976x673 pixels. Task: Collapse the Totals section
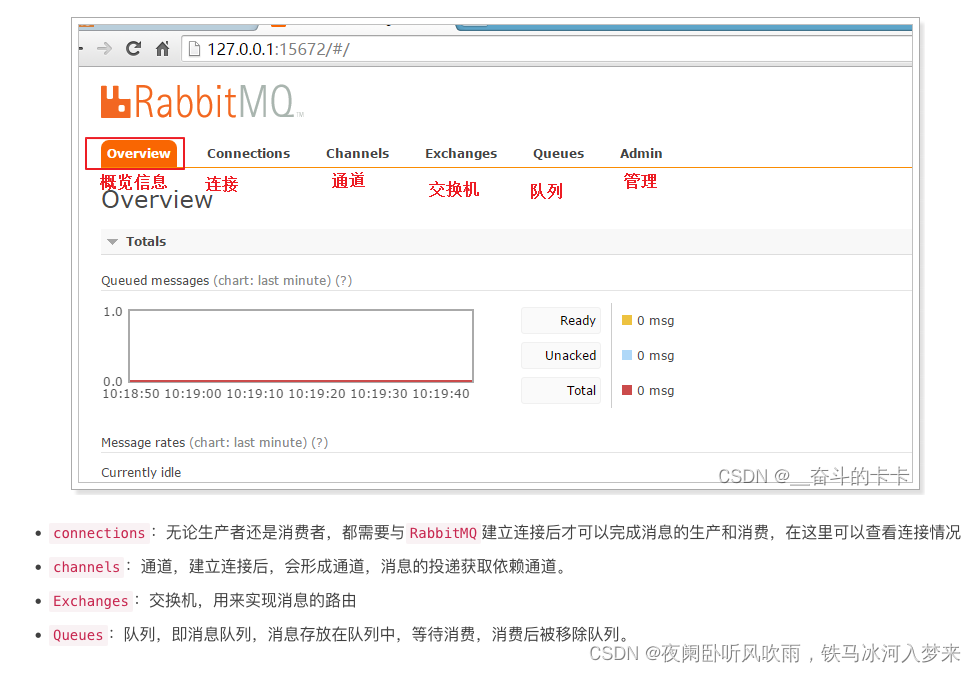(112, 241)
